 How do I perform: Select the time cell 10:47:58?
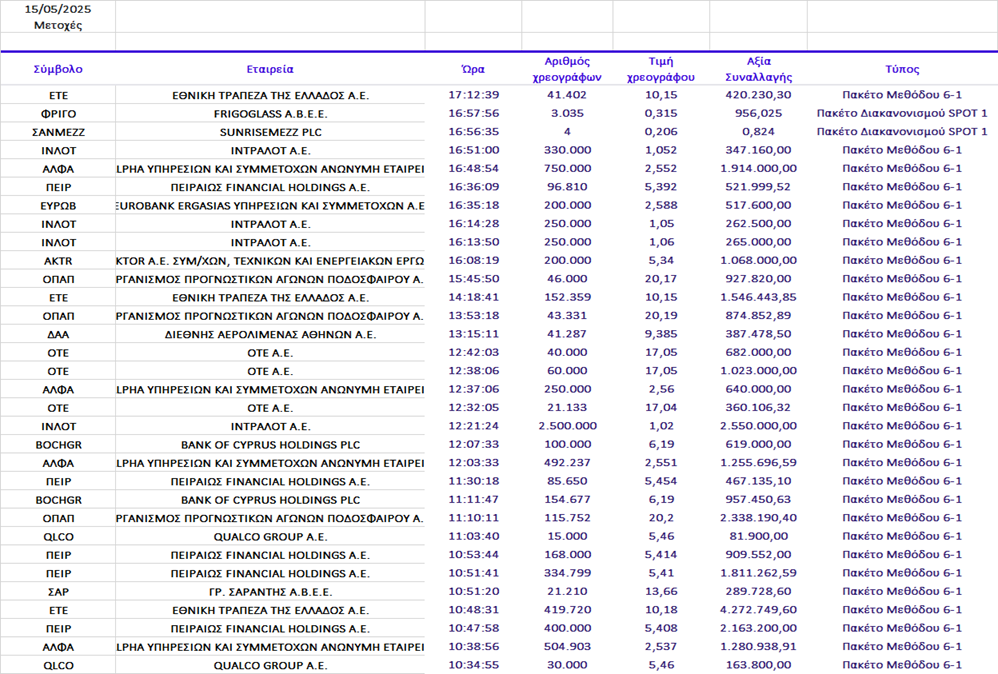(474, 630)
